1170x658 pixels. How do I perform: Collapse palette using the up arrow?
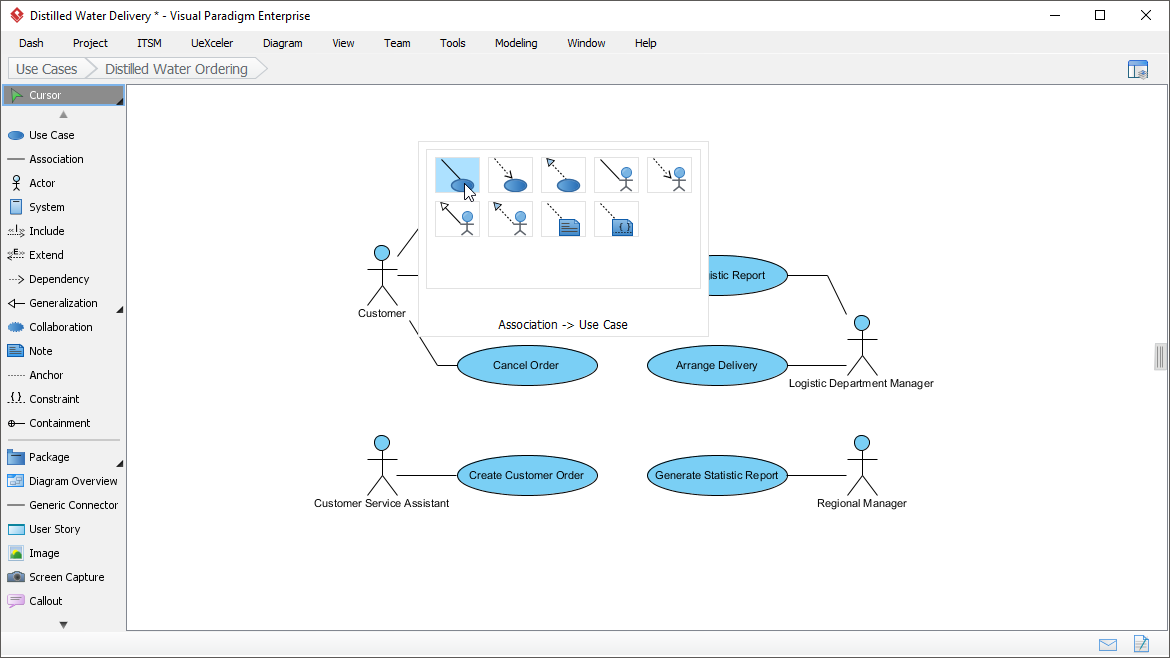[x=63, y=114]
